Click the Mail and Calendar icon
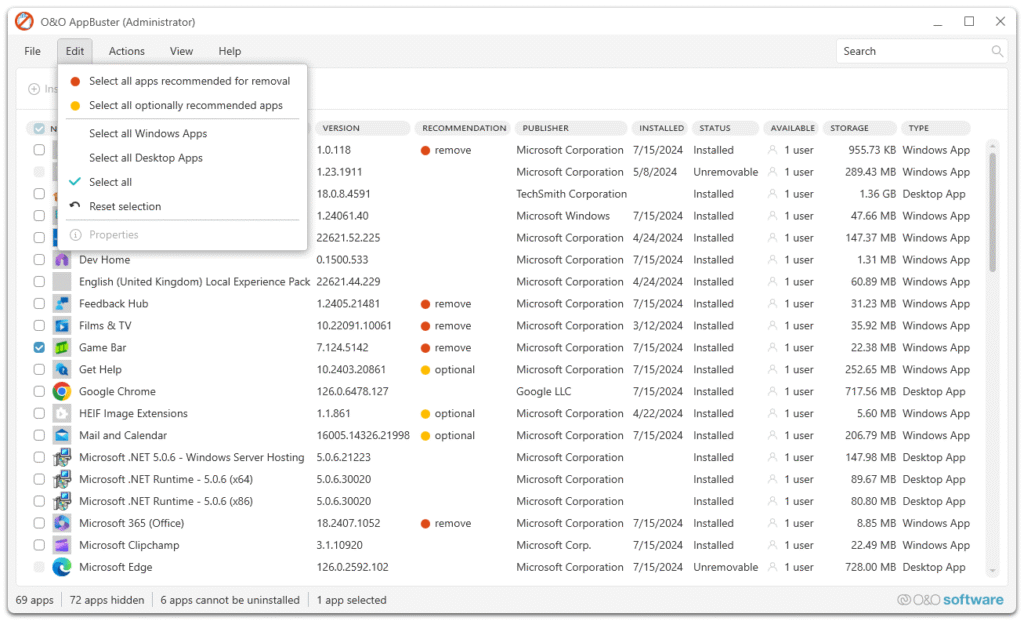 point(62,436)
